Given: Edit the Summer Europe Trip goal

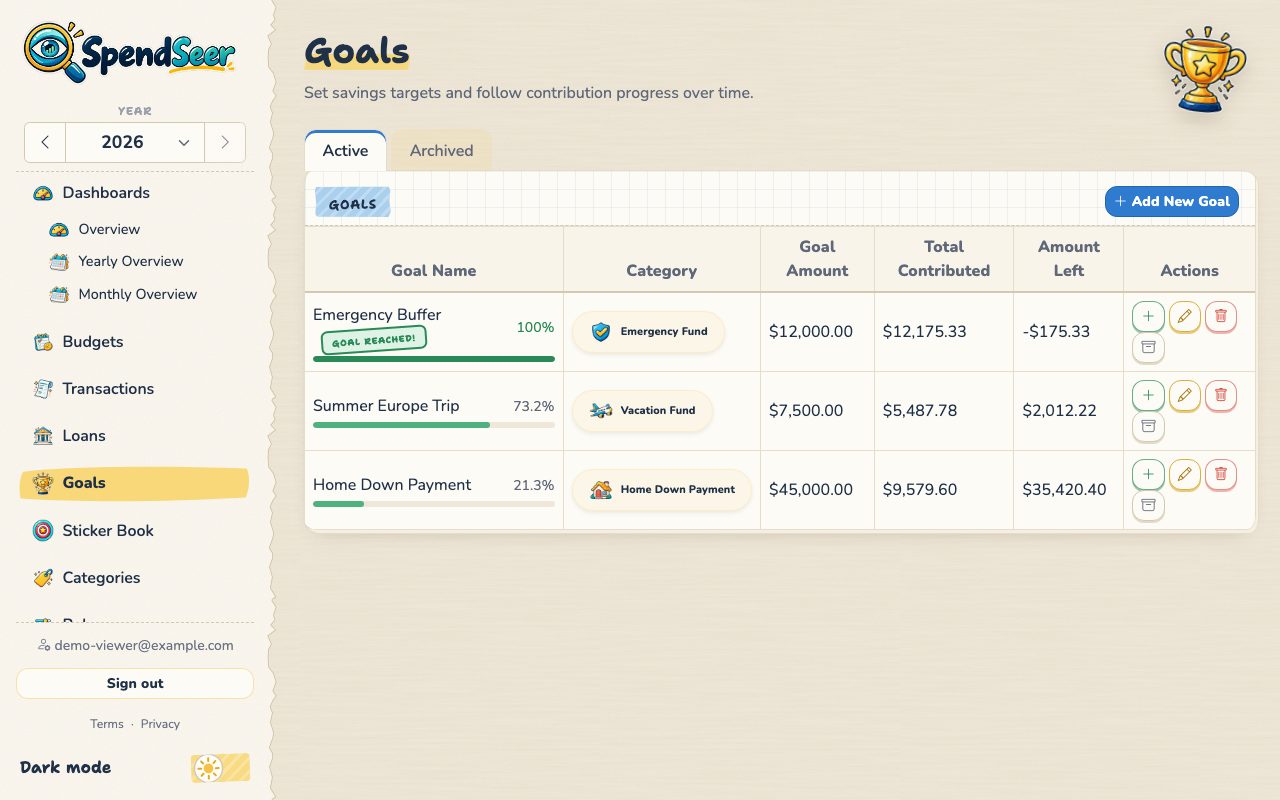Looking at the screenshot, I should [1184, 396].
